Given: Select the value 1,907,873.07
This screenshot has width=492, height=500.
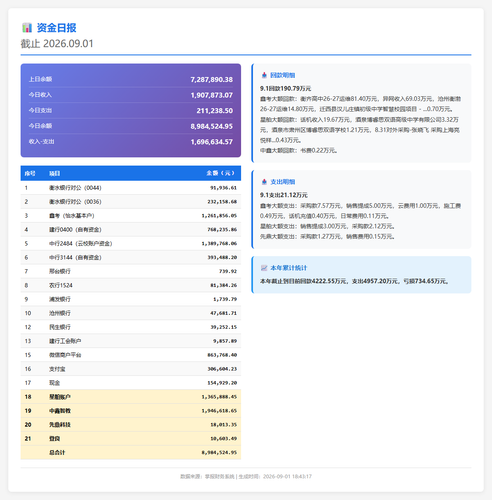Looking at the screenshot, I should click(212, 95).
